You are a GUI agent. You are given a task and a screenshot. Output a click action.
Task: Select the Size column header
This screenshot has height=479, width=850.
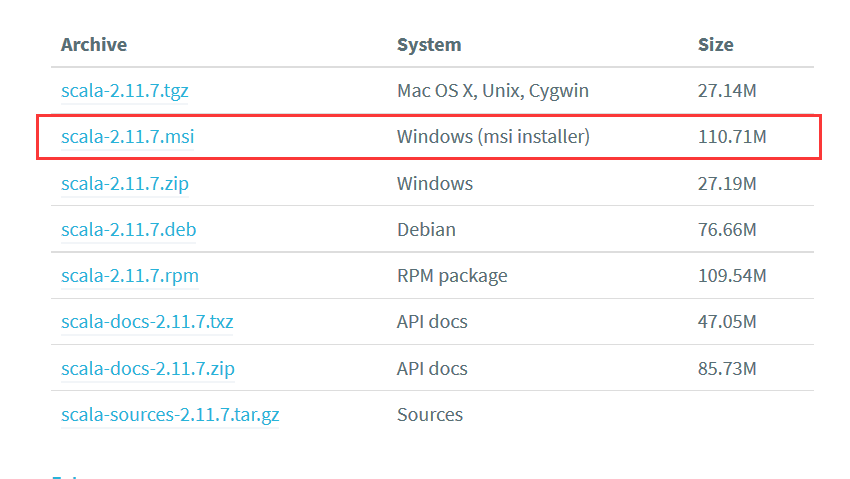[716, 44]
